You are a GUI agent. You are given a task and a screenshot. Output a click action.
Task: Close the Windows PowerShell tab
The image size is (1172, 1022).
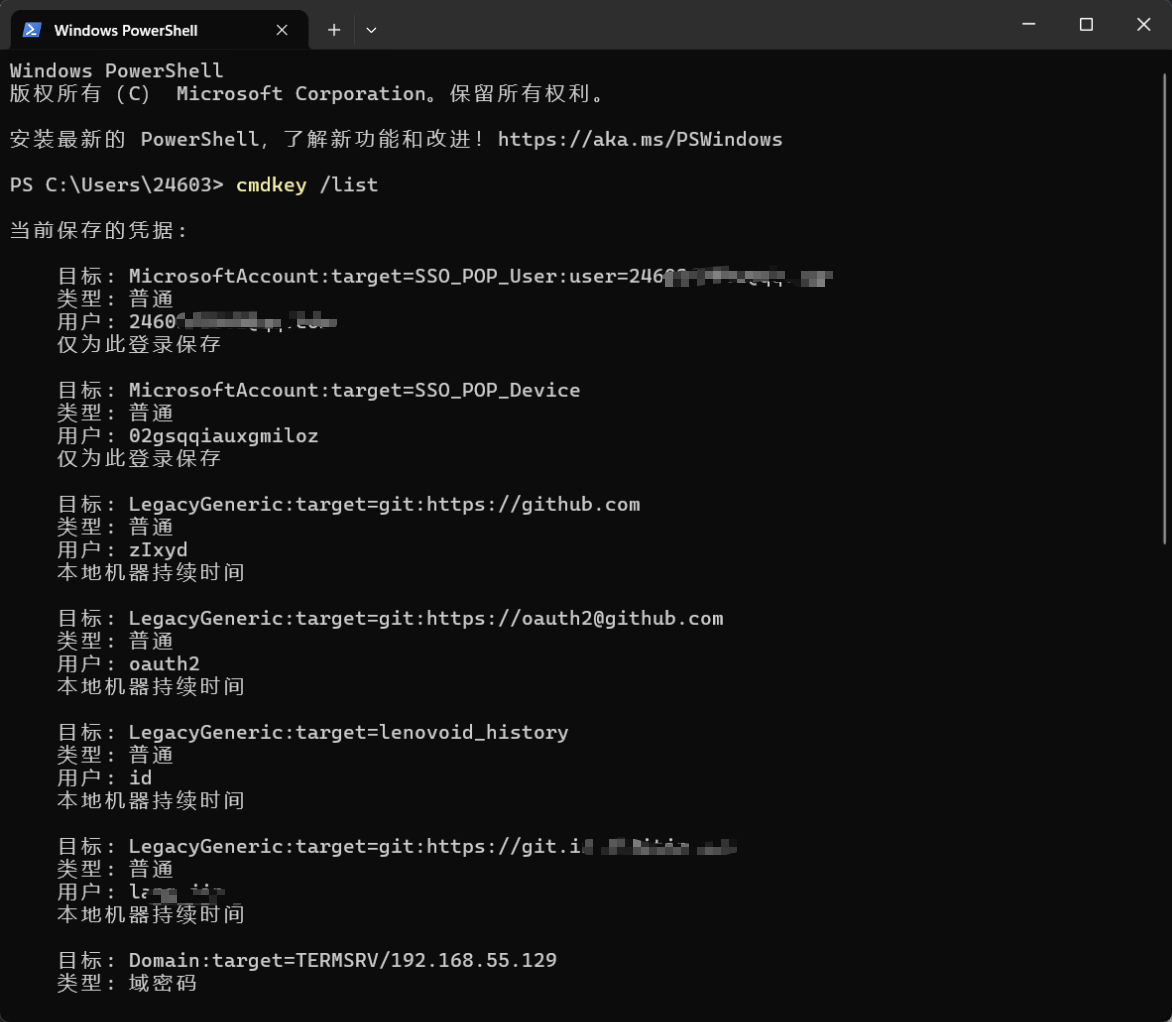(282, 30)
